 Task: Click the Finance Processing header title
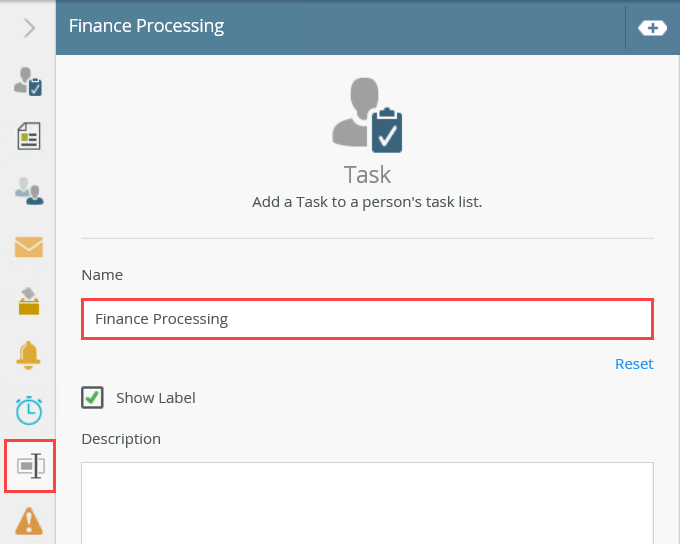pyautogui.click(x=146, y=26)
